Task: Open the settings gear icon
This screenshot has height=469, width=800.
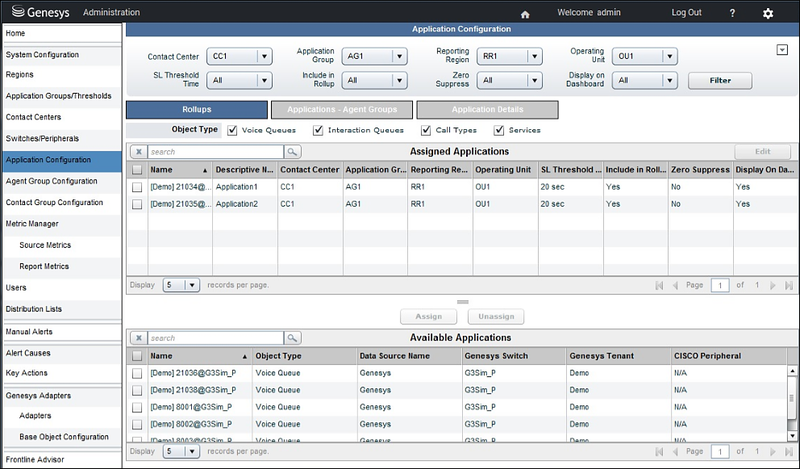Action: coord(768,13)
